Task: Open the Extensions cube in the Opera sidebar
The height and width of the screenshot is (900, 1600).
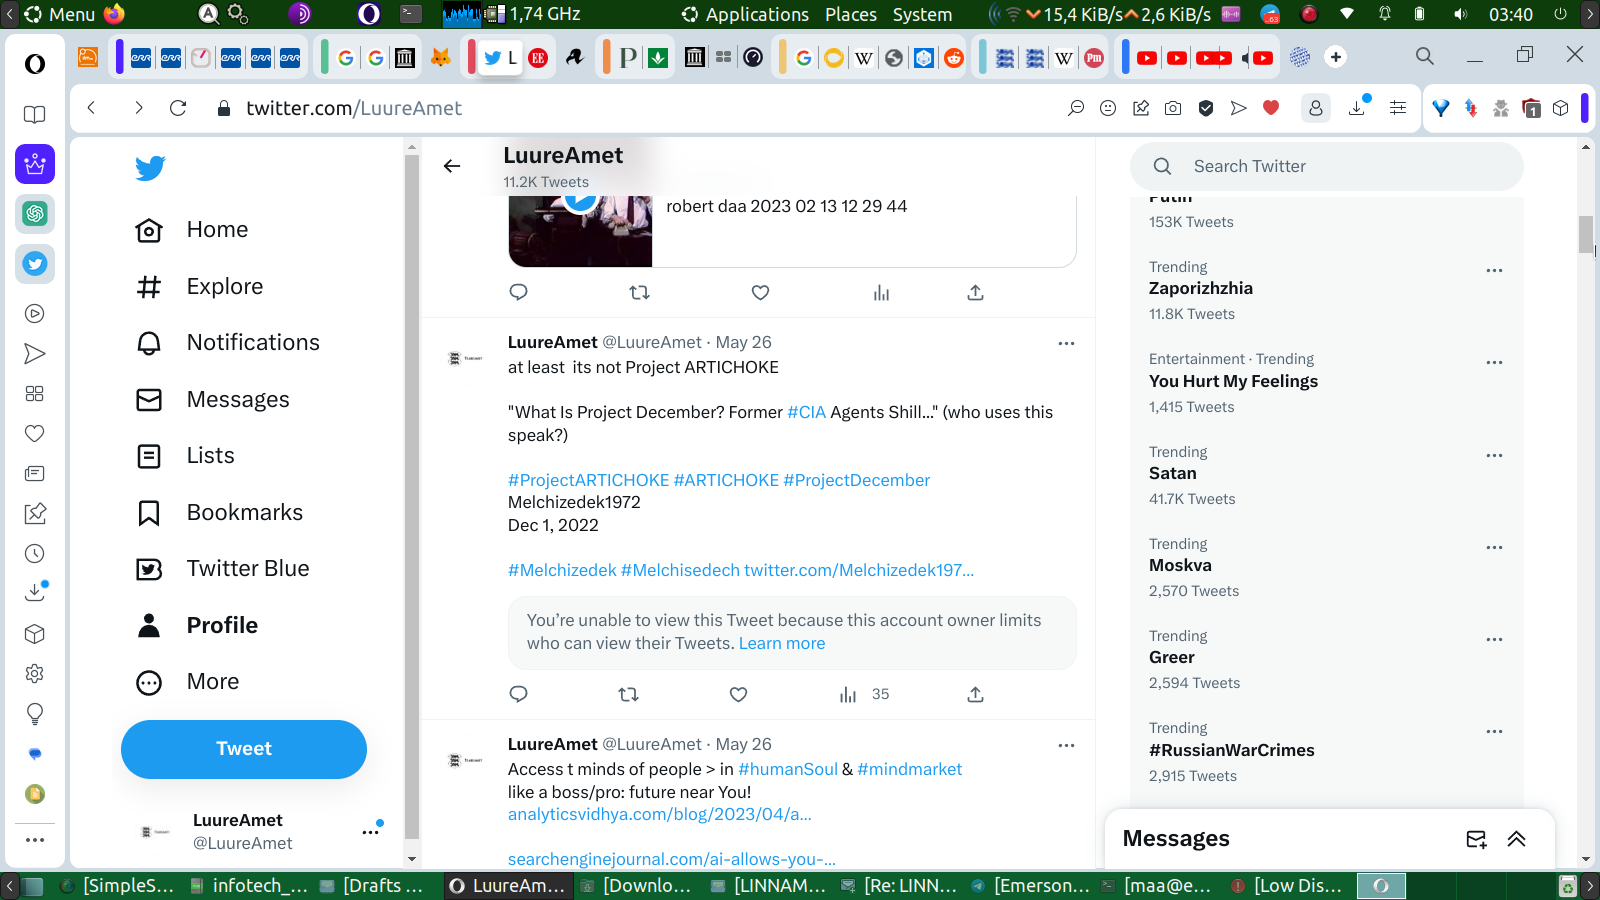Action: [35, 634]
